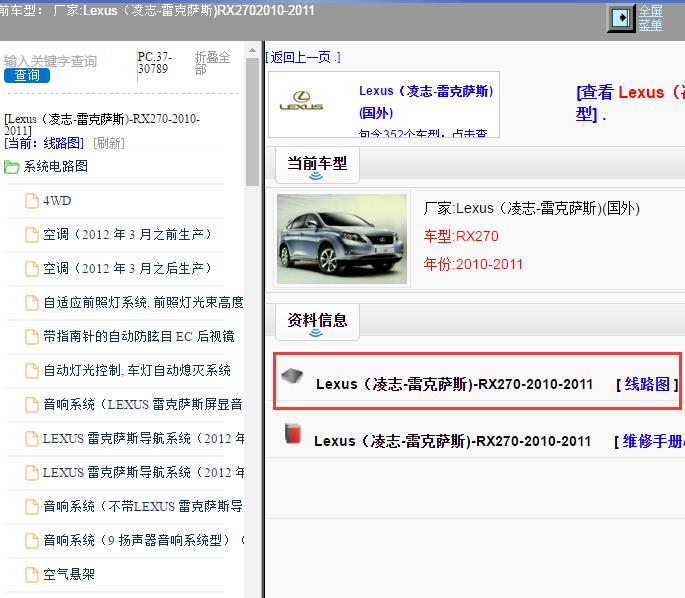Screen dimensions: 685x598
Task: Open 带指南针的自动防眩目 EC 后视镜
Action: coord(138,336)
